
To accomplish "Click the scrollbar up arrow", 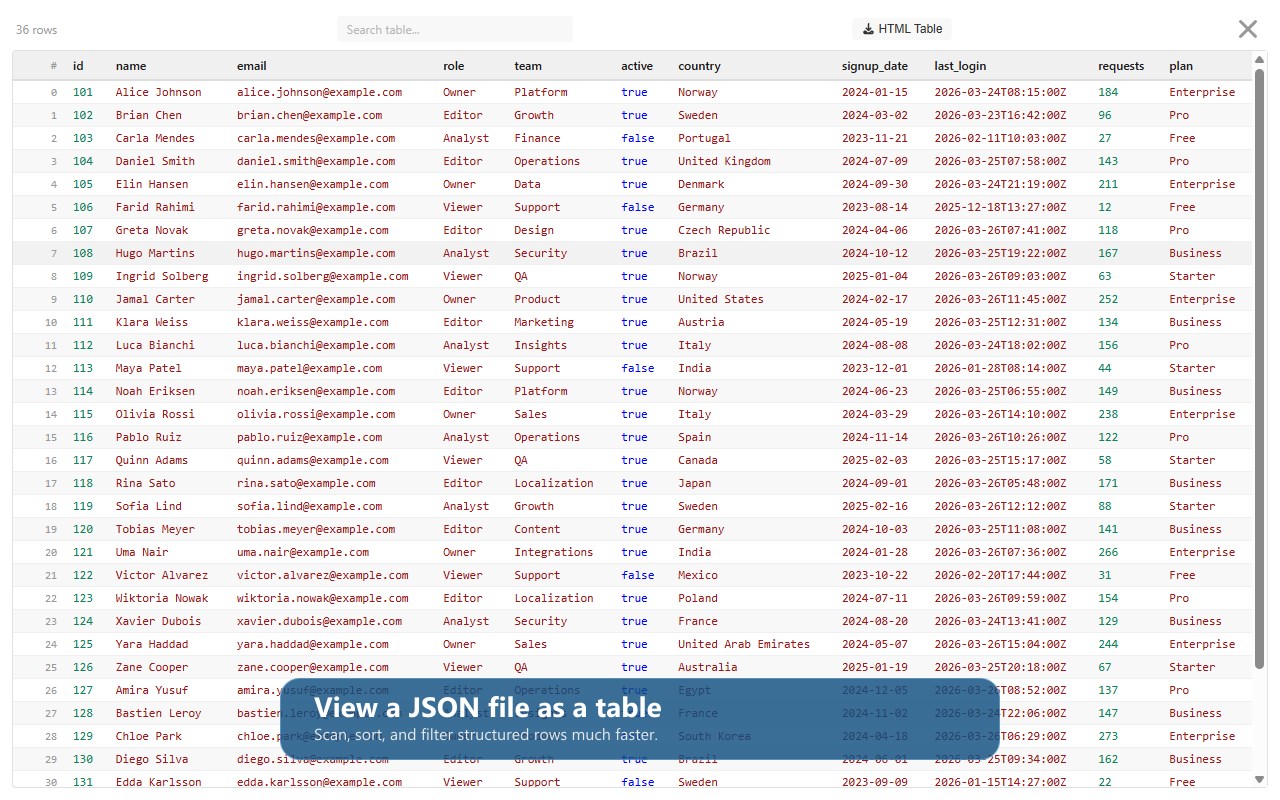I will coord(1260,58).
